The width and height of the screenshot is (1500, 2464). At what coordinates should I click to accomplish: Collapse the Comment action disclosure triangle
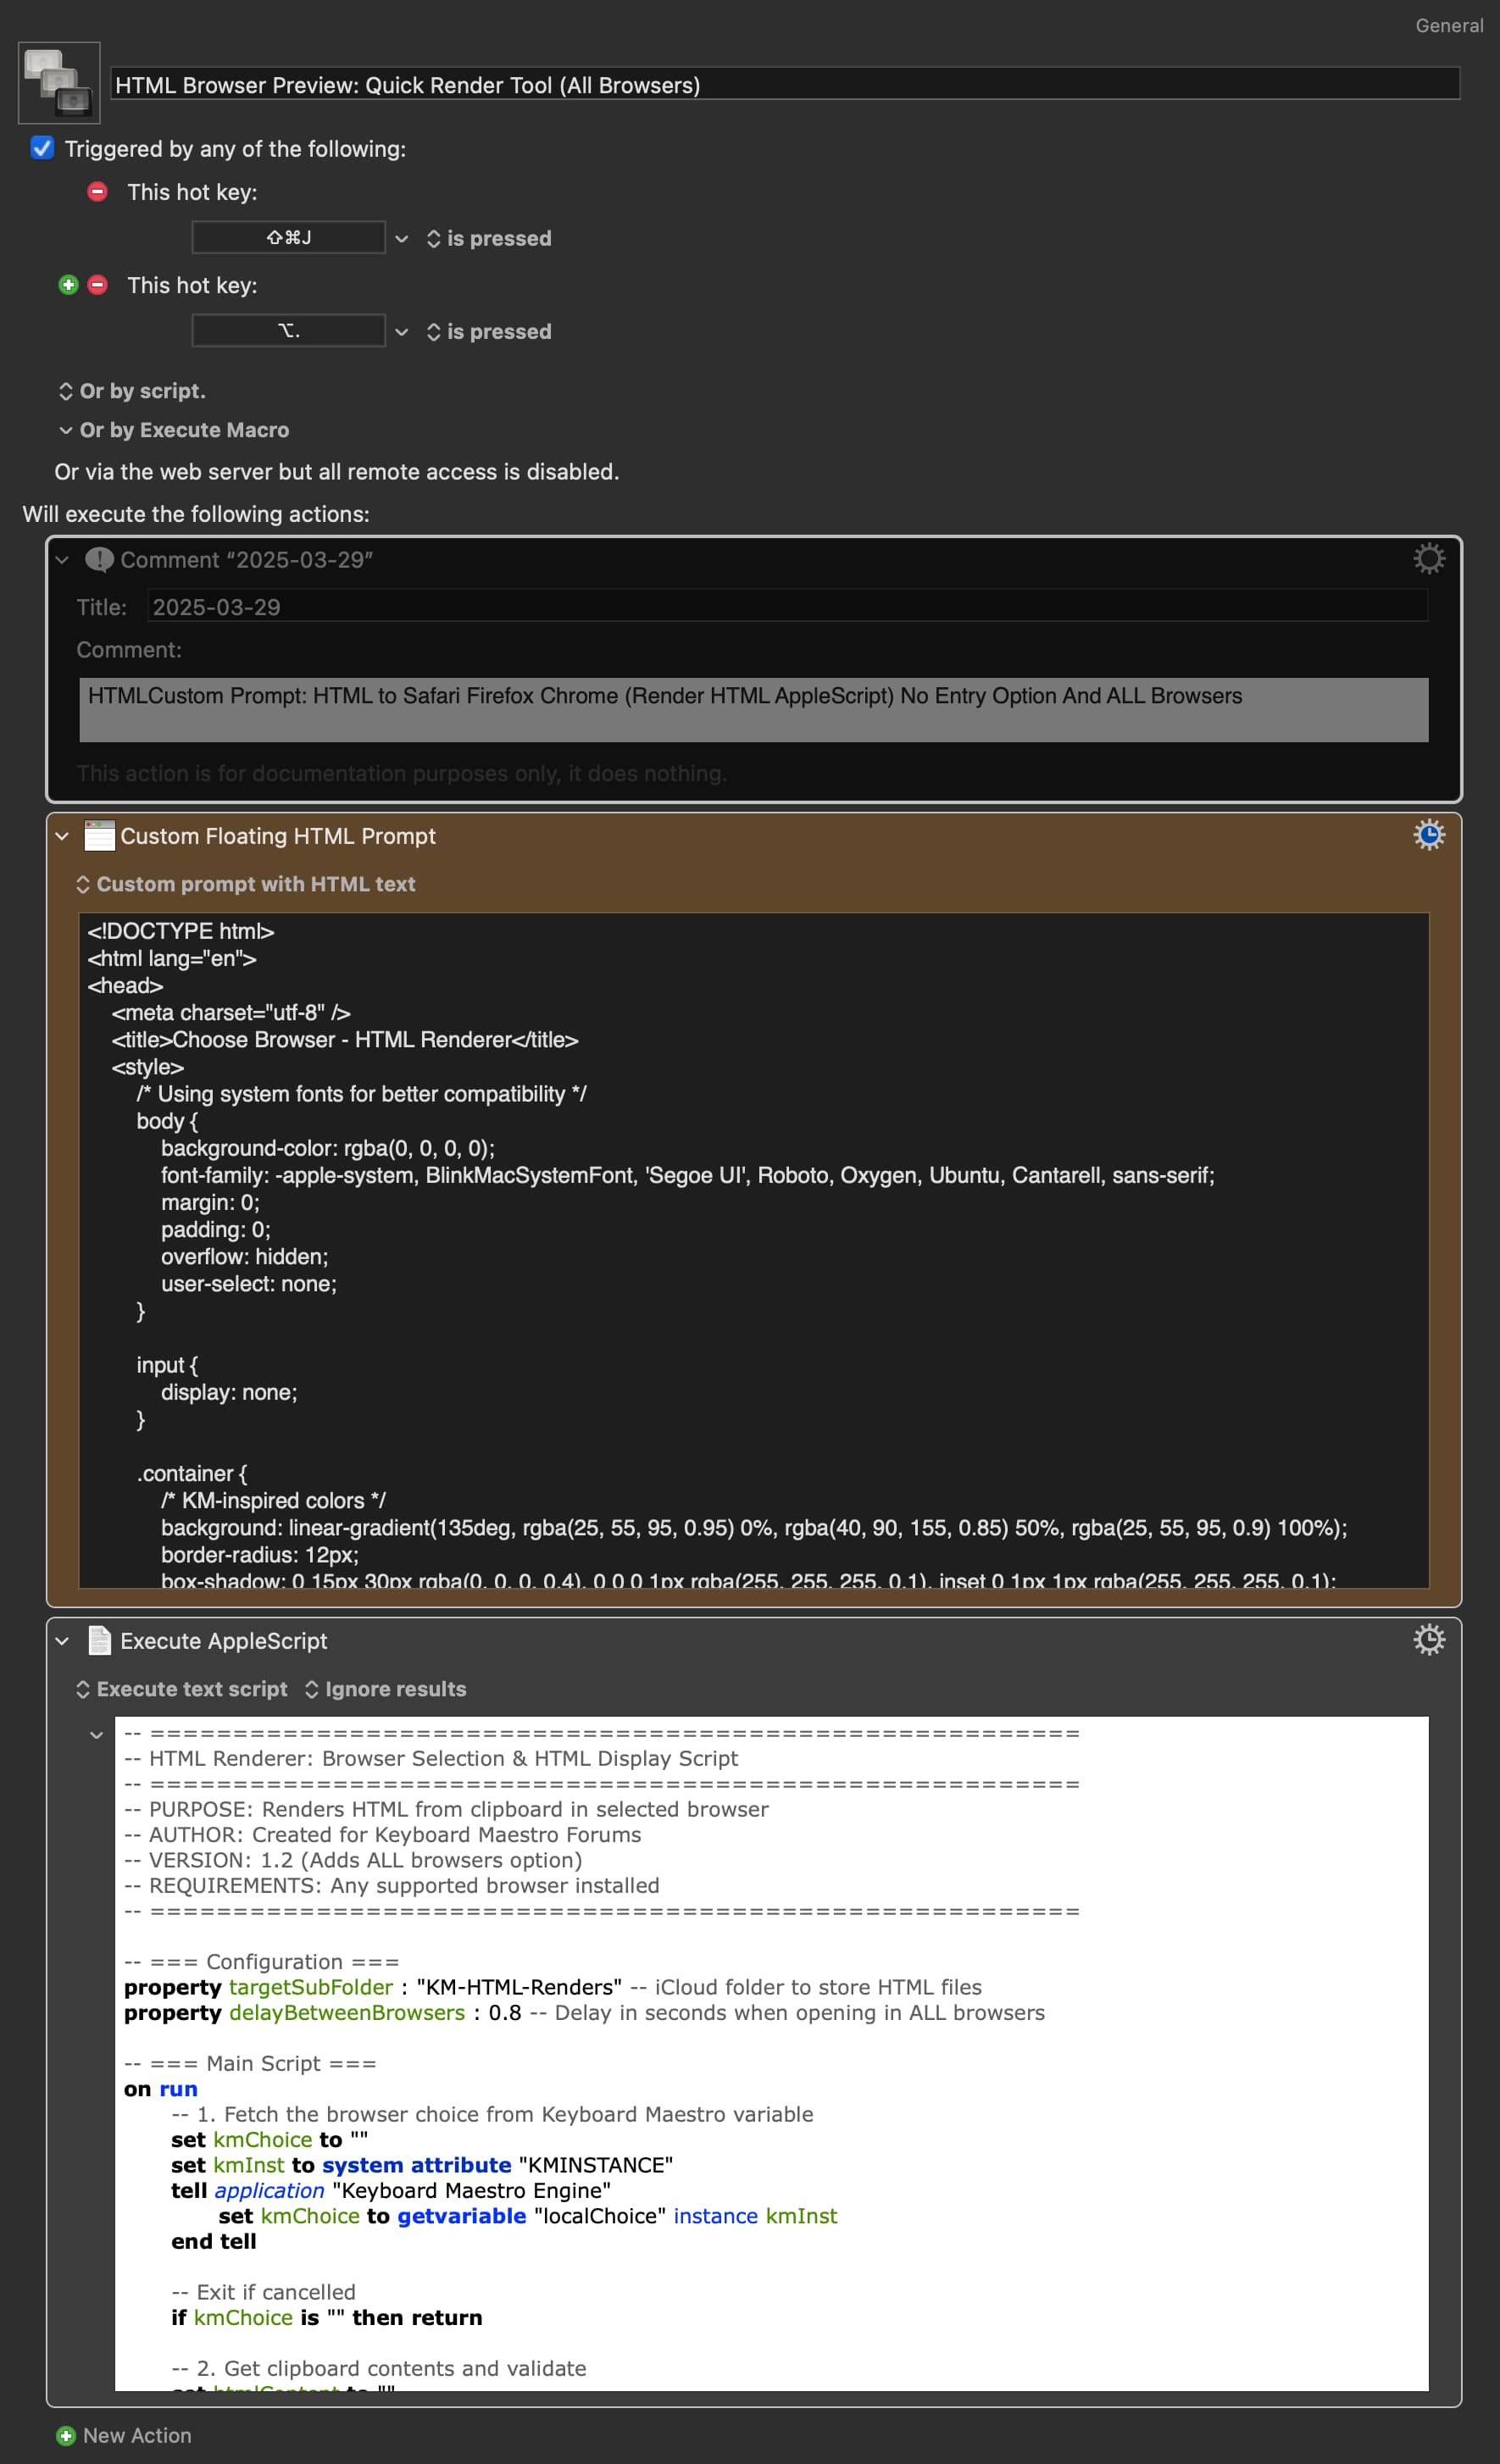pyautogui.click(x=62, y=560)
